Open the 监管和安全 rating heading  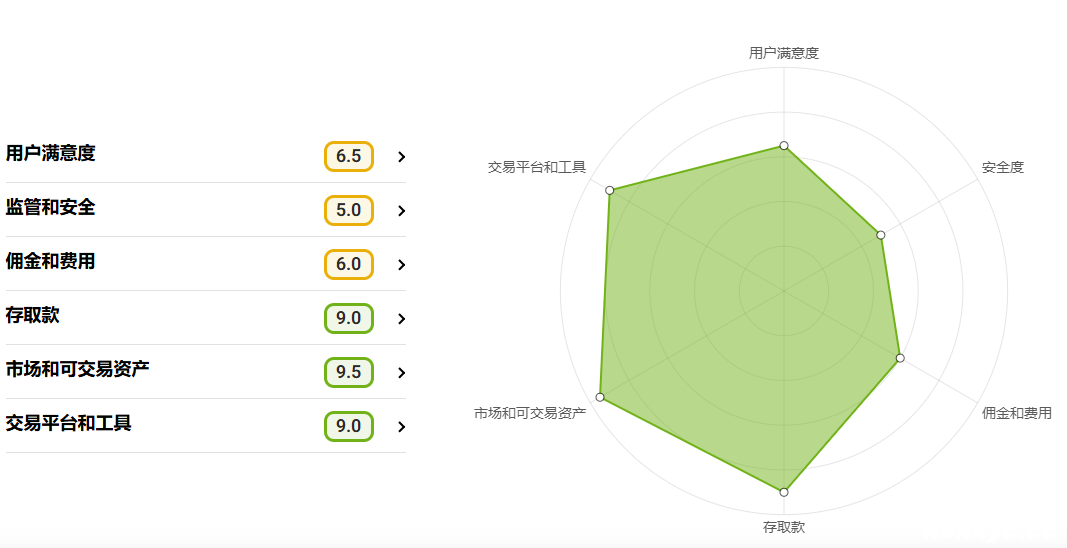pos(50,207)
